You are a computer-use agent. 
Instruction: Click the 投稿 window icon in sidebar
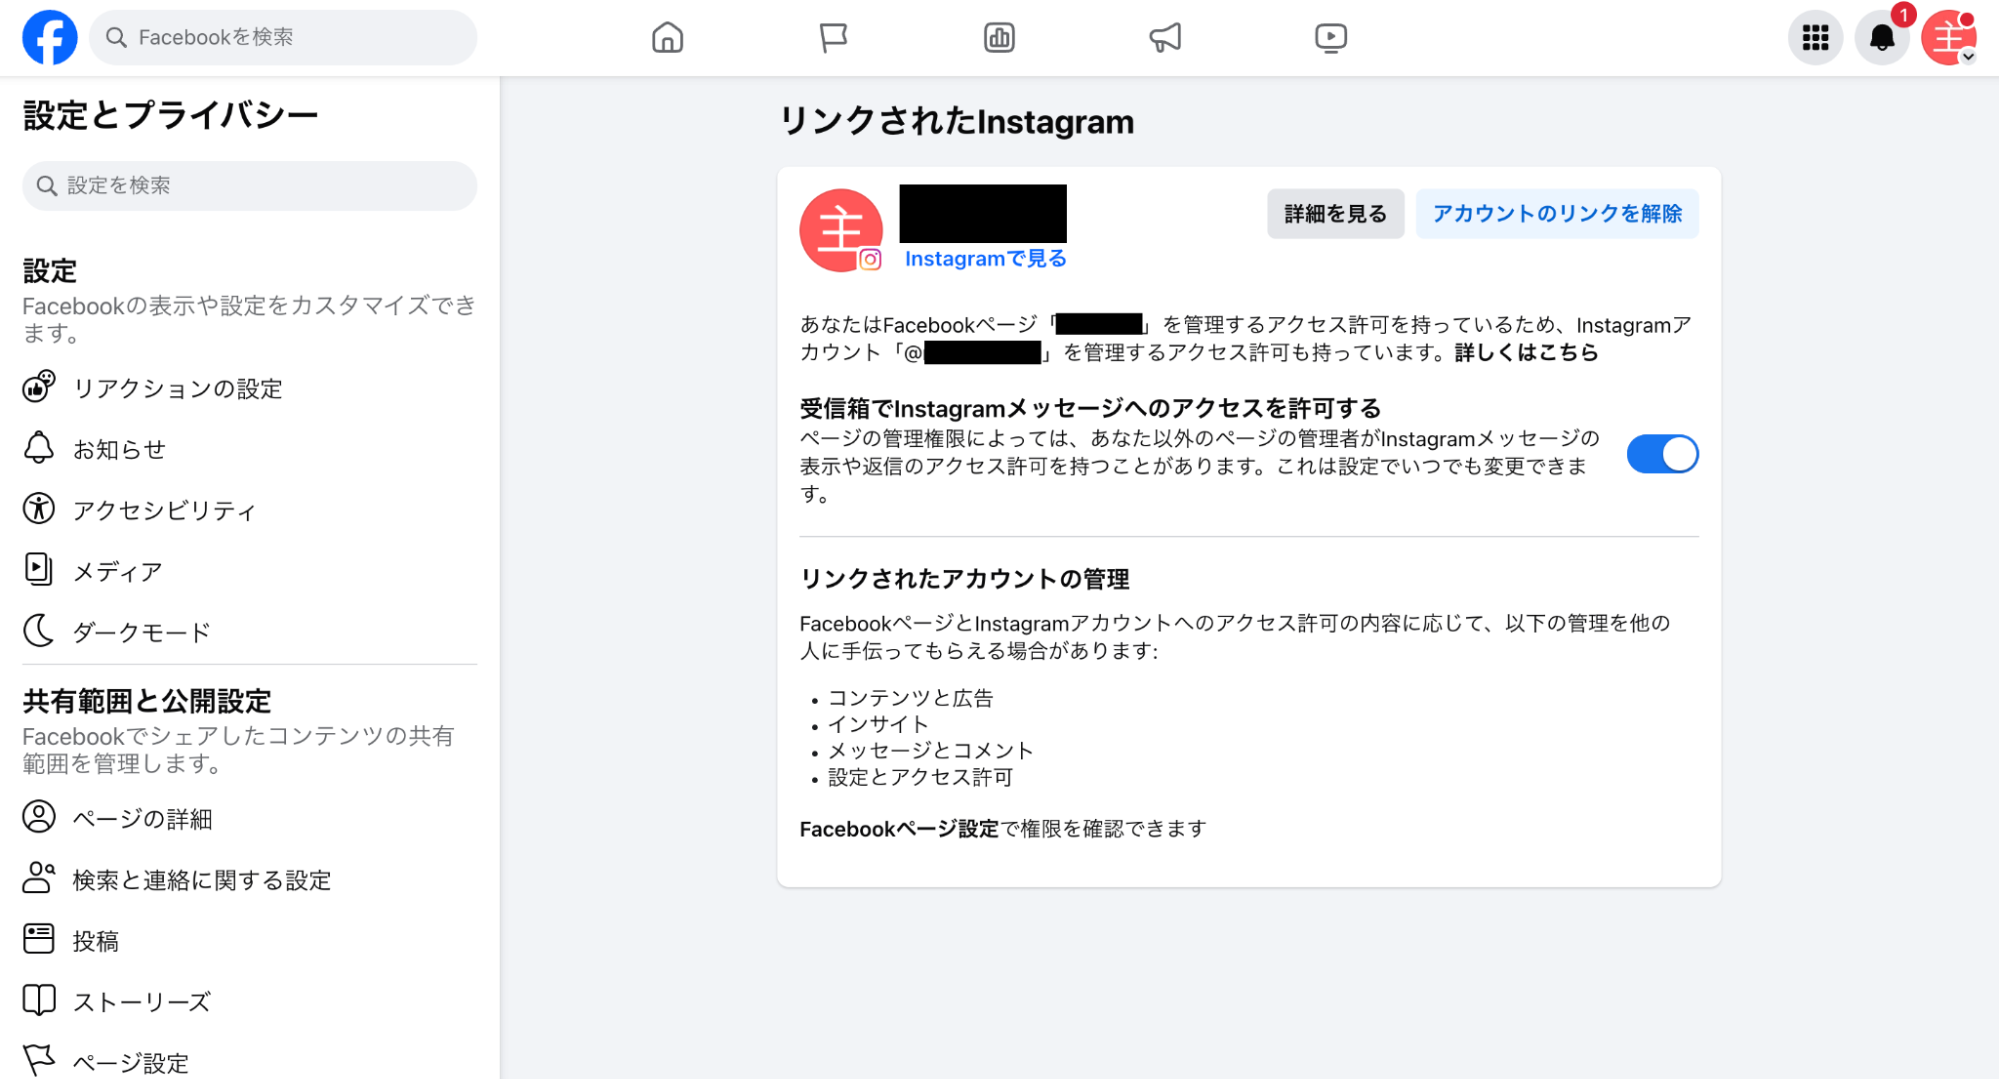[x=39, y=939]
